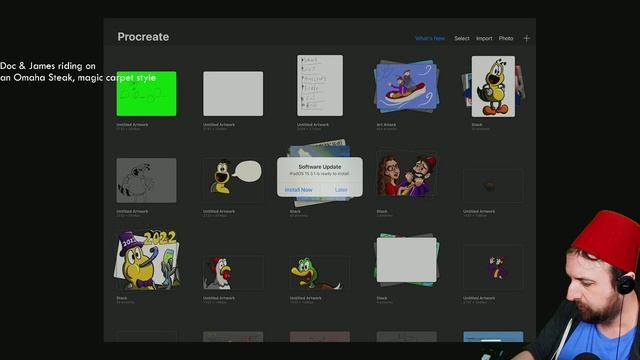This screenshot has width=640, height=360.
Task: Open the blank stack in bottom row
Action: click(x=407, y=260)
